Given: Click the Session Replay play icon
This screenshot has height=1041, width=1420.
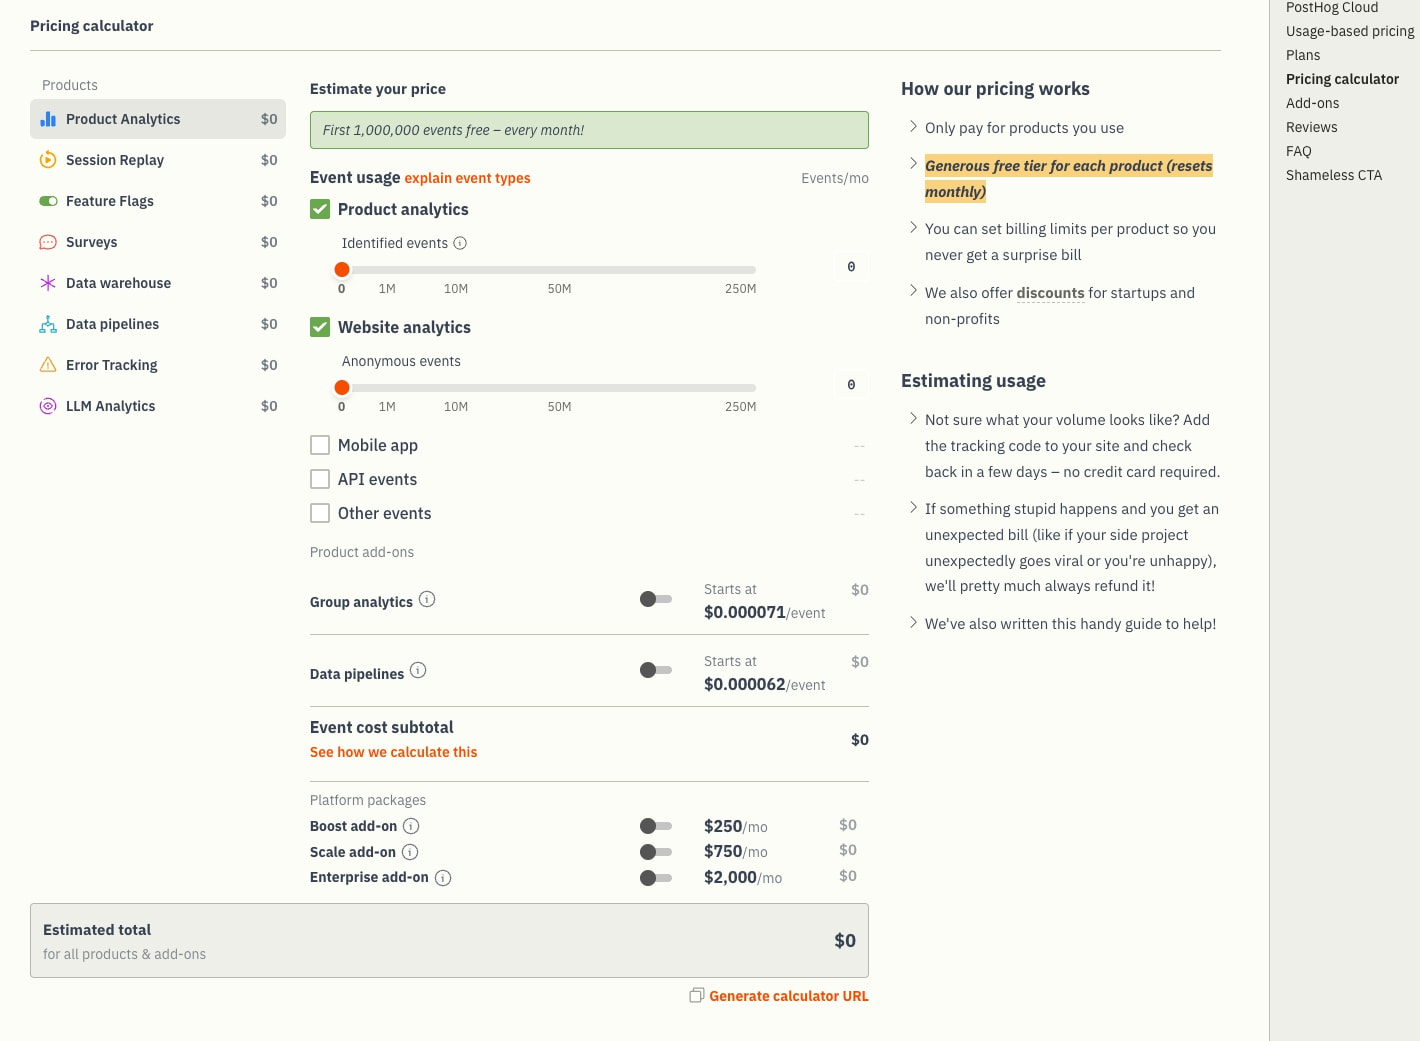Looking at the screenshot, I should click(x=48, y=160).
